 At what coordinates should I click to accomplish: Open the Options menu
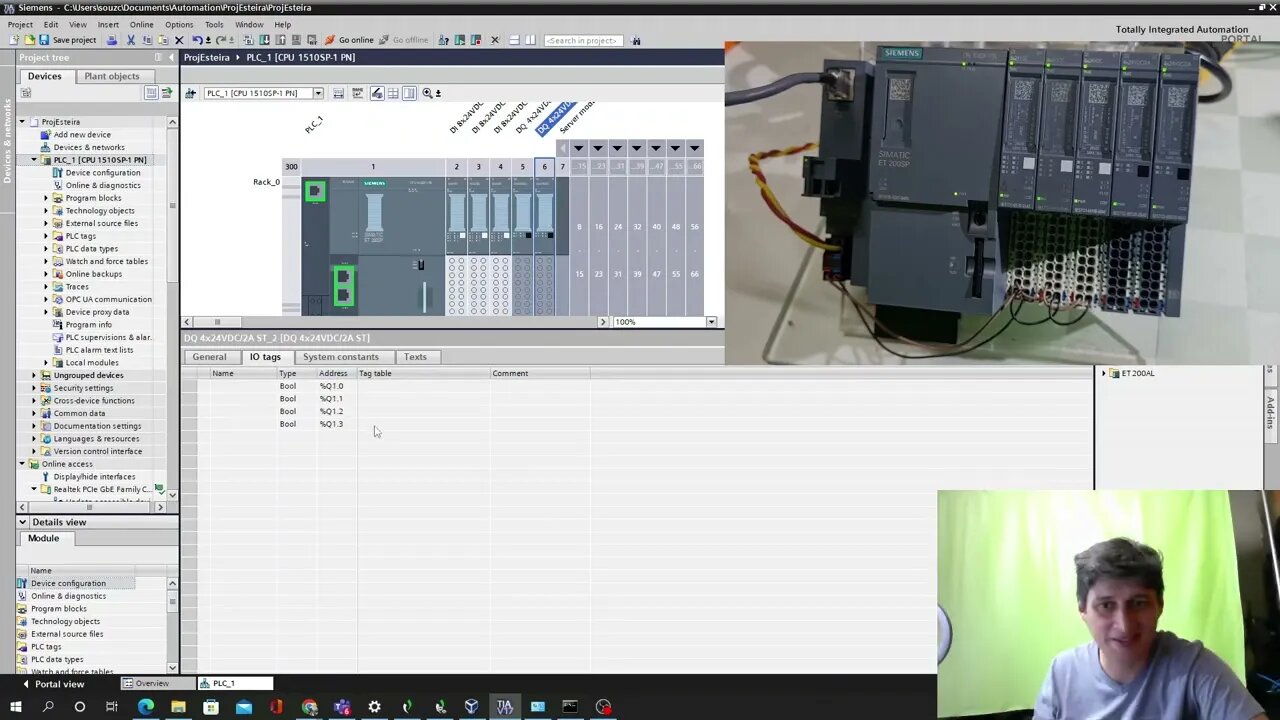[x=179, y=24]
